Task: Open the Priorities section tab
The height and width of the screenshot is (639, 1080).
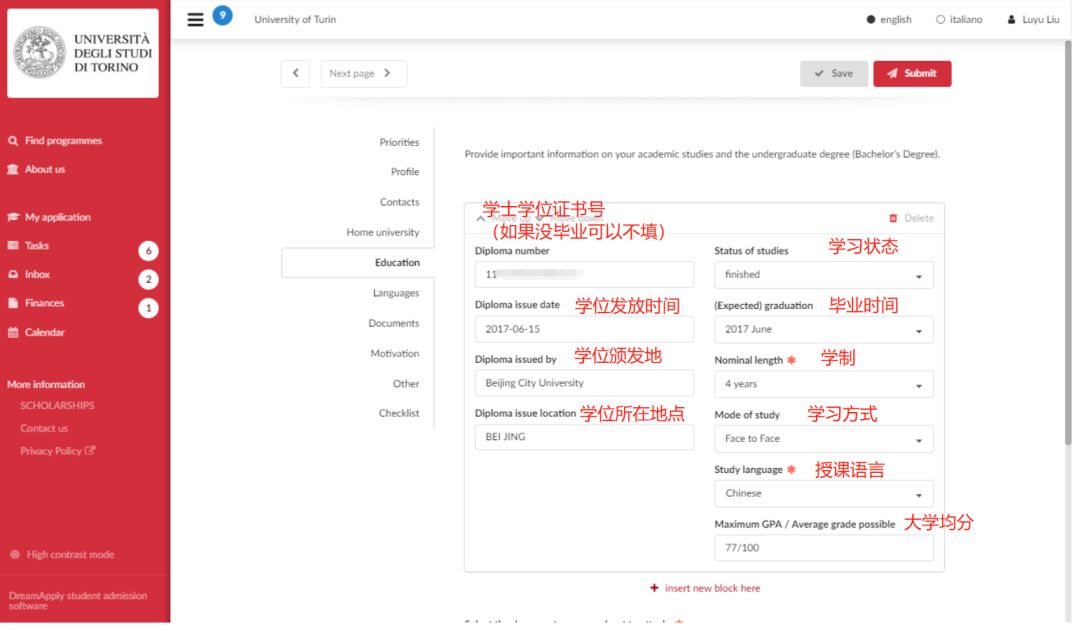Action: click(x=399, y=142)
